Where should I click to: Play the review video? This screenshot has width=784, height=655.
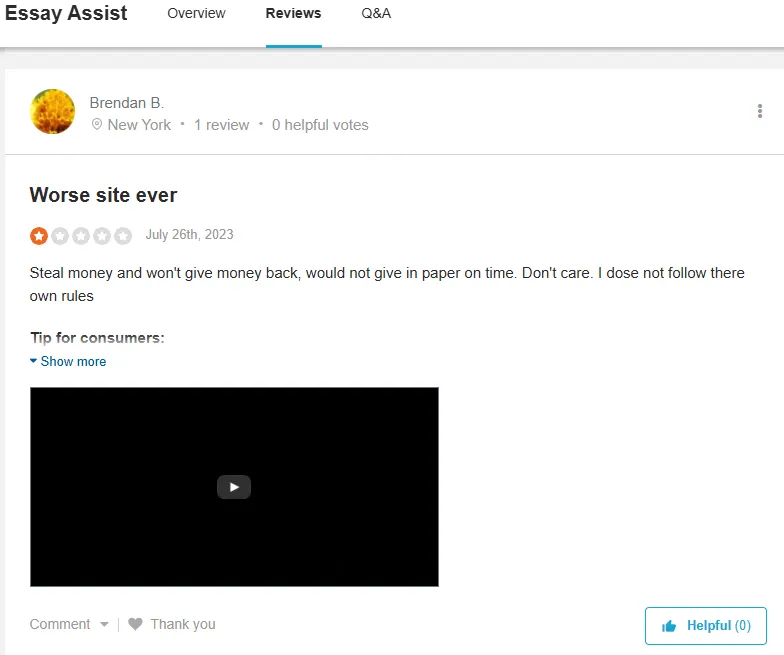[234, 487]
